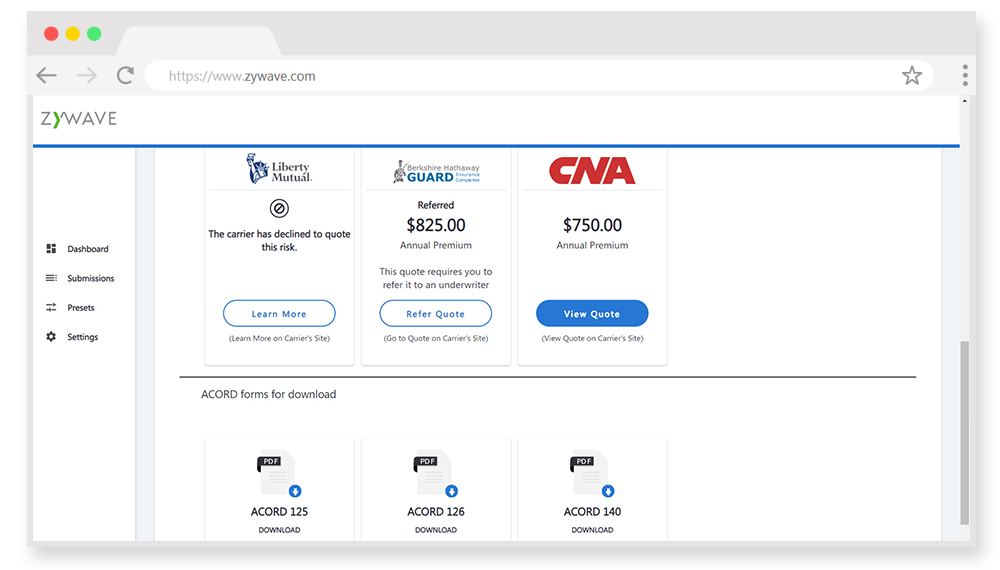Click the yellow minimize window button
The width and height of the screenshot is (1000, 570).
tap(73, 34)
